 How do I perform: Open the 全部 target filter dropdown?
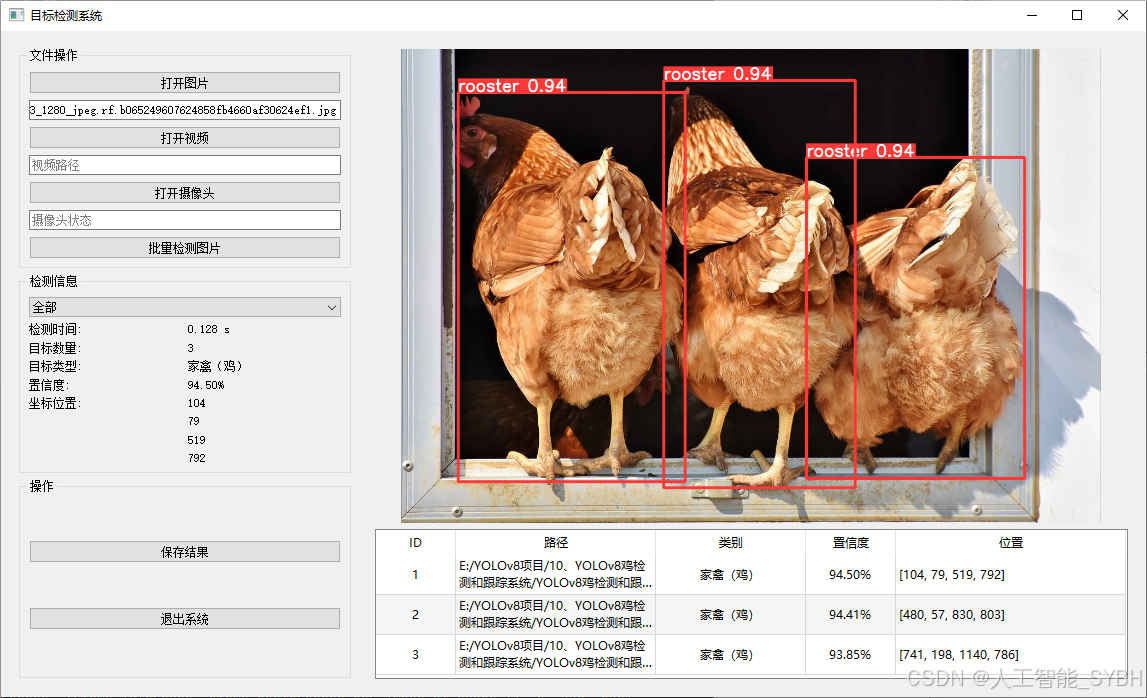[184, 307]
